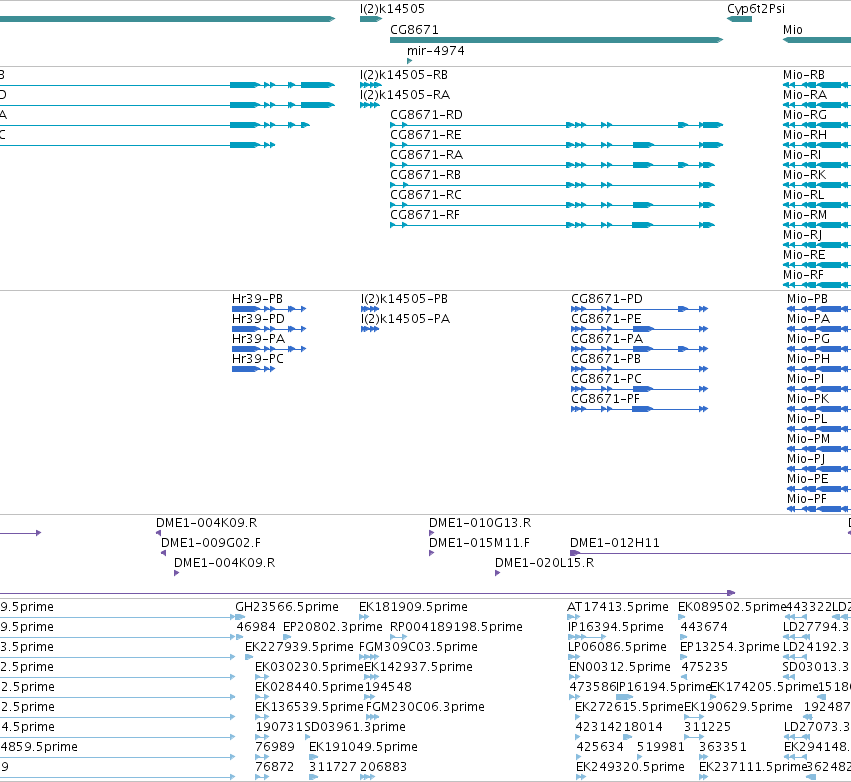This screenshot has width=851, height=782.
Task: Click protein Mio-PB
Action: click(x=807, y=299)
